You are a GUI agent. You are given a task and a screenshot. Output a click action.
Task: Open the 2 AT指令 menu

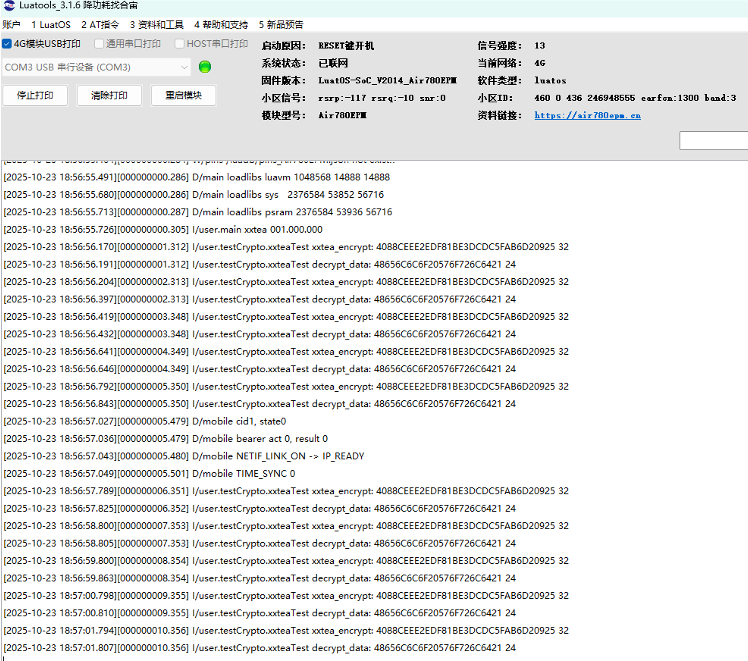click(100, 25)
